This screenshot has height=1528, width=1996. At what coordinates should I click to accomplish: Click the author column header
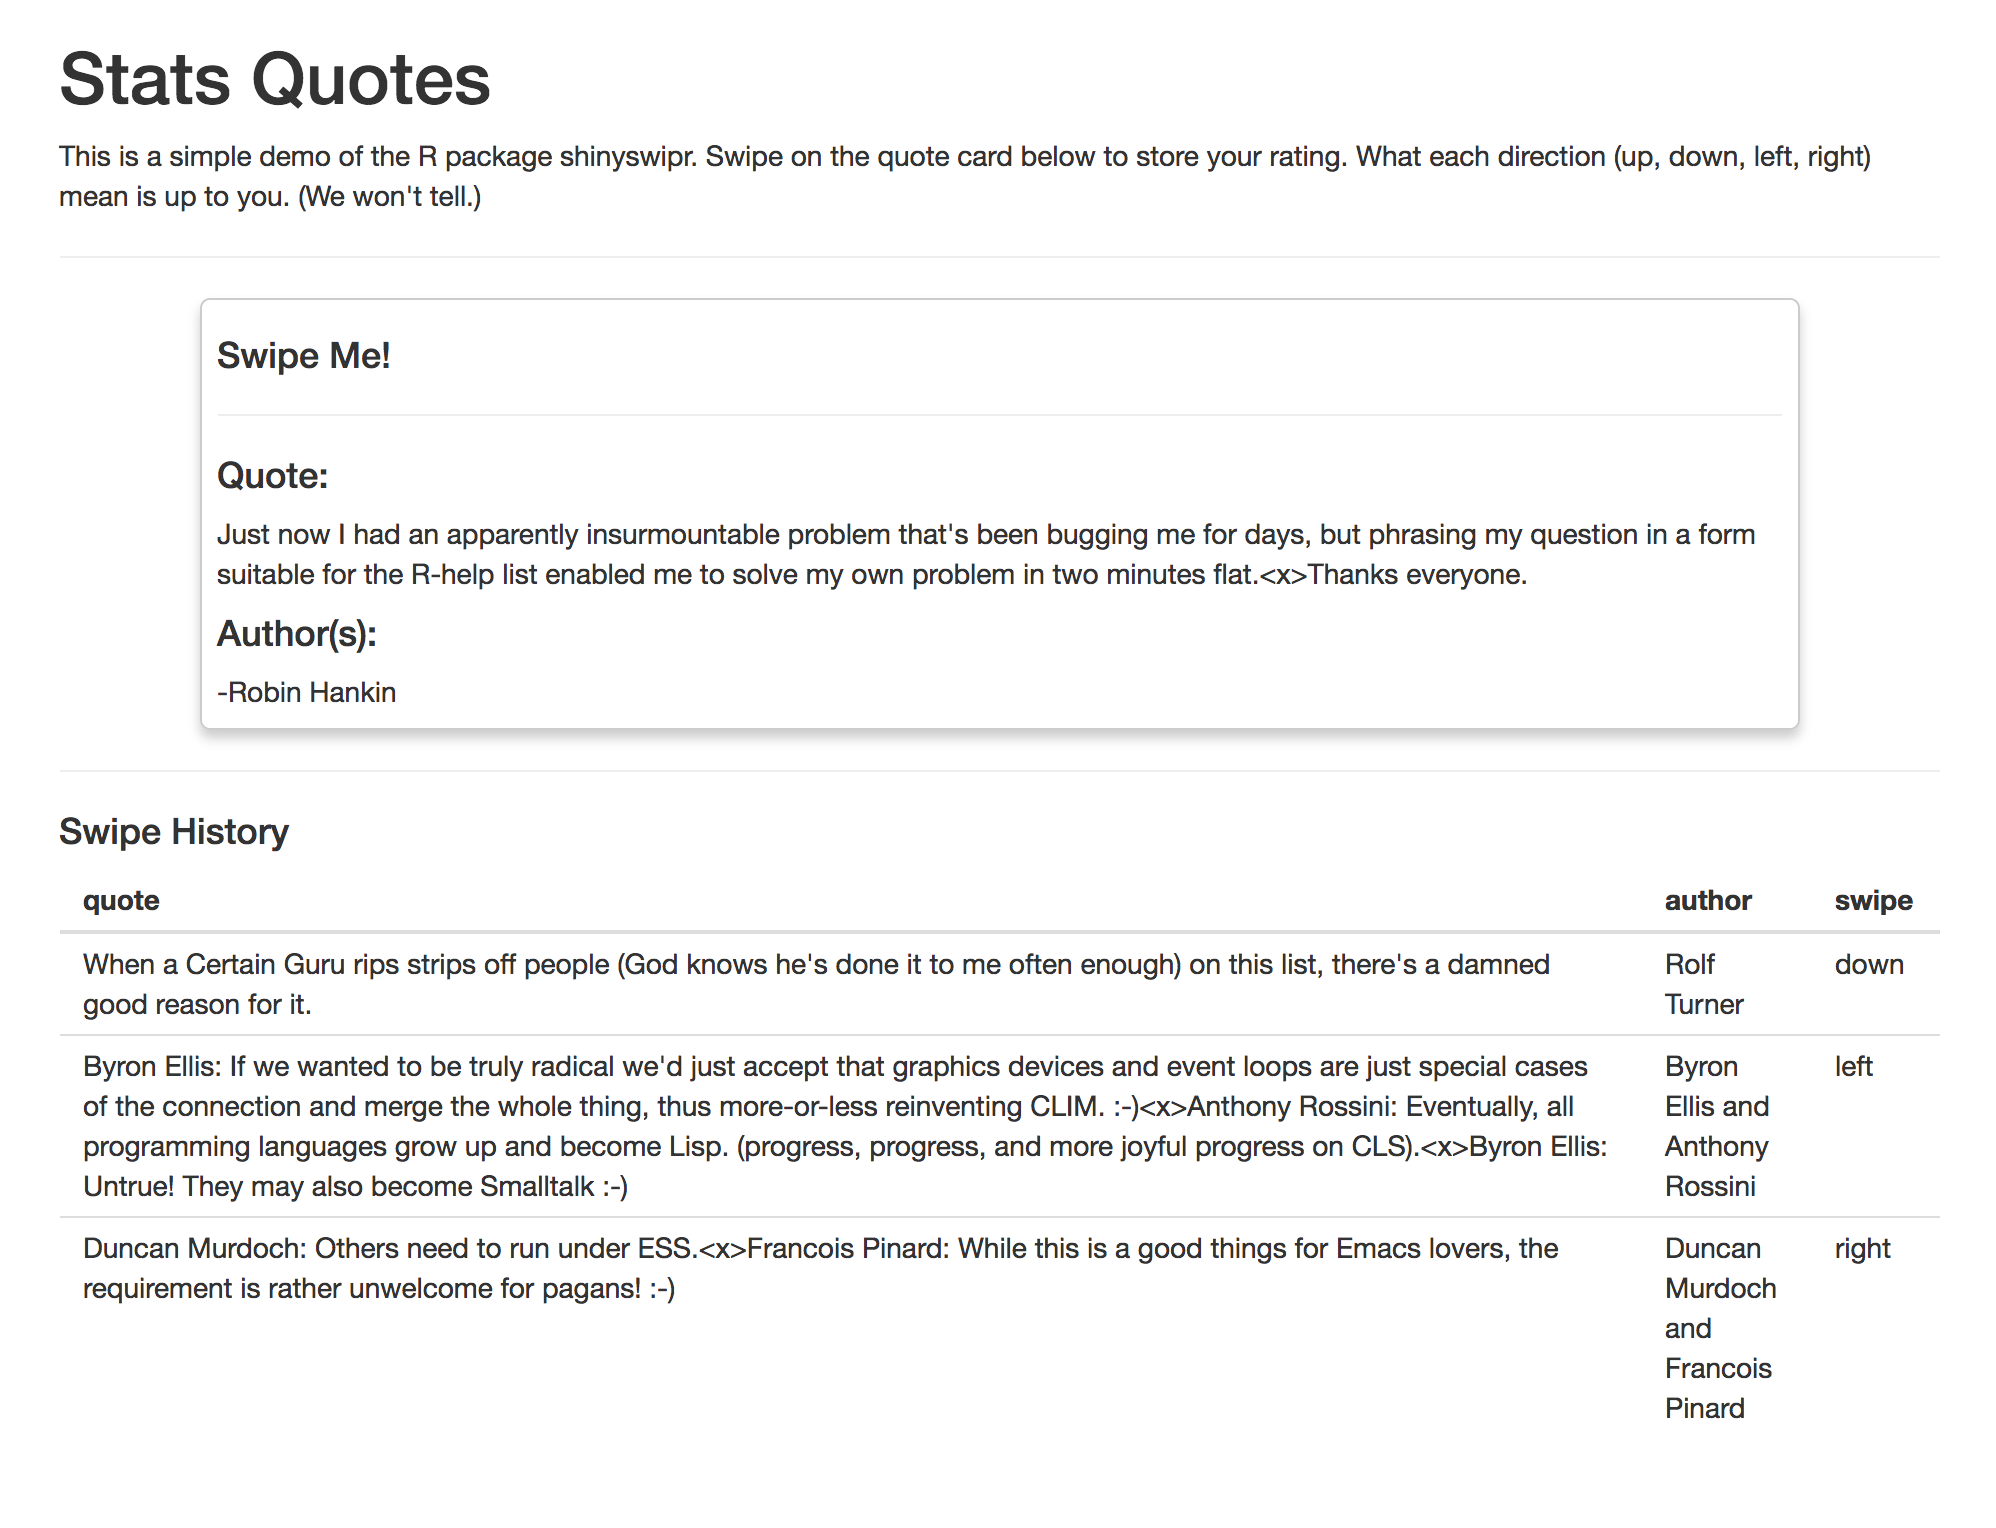[x=1707, y=901]
